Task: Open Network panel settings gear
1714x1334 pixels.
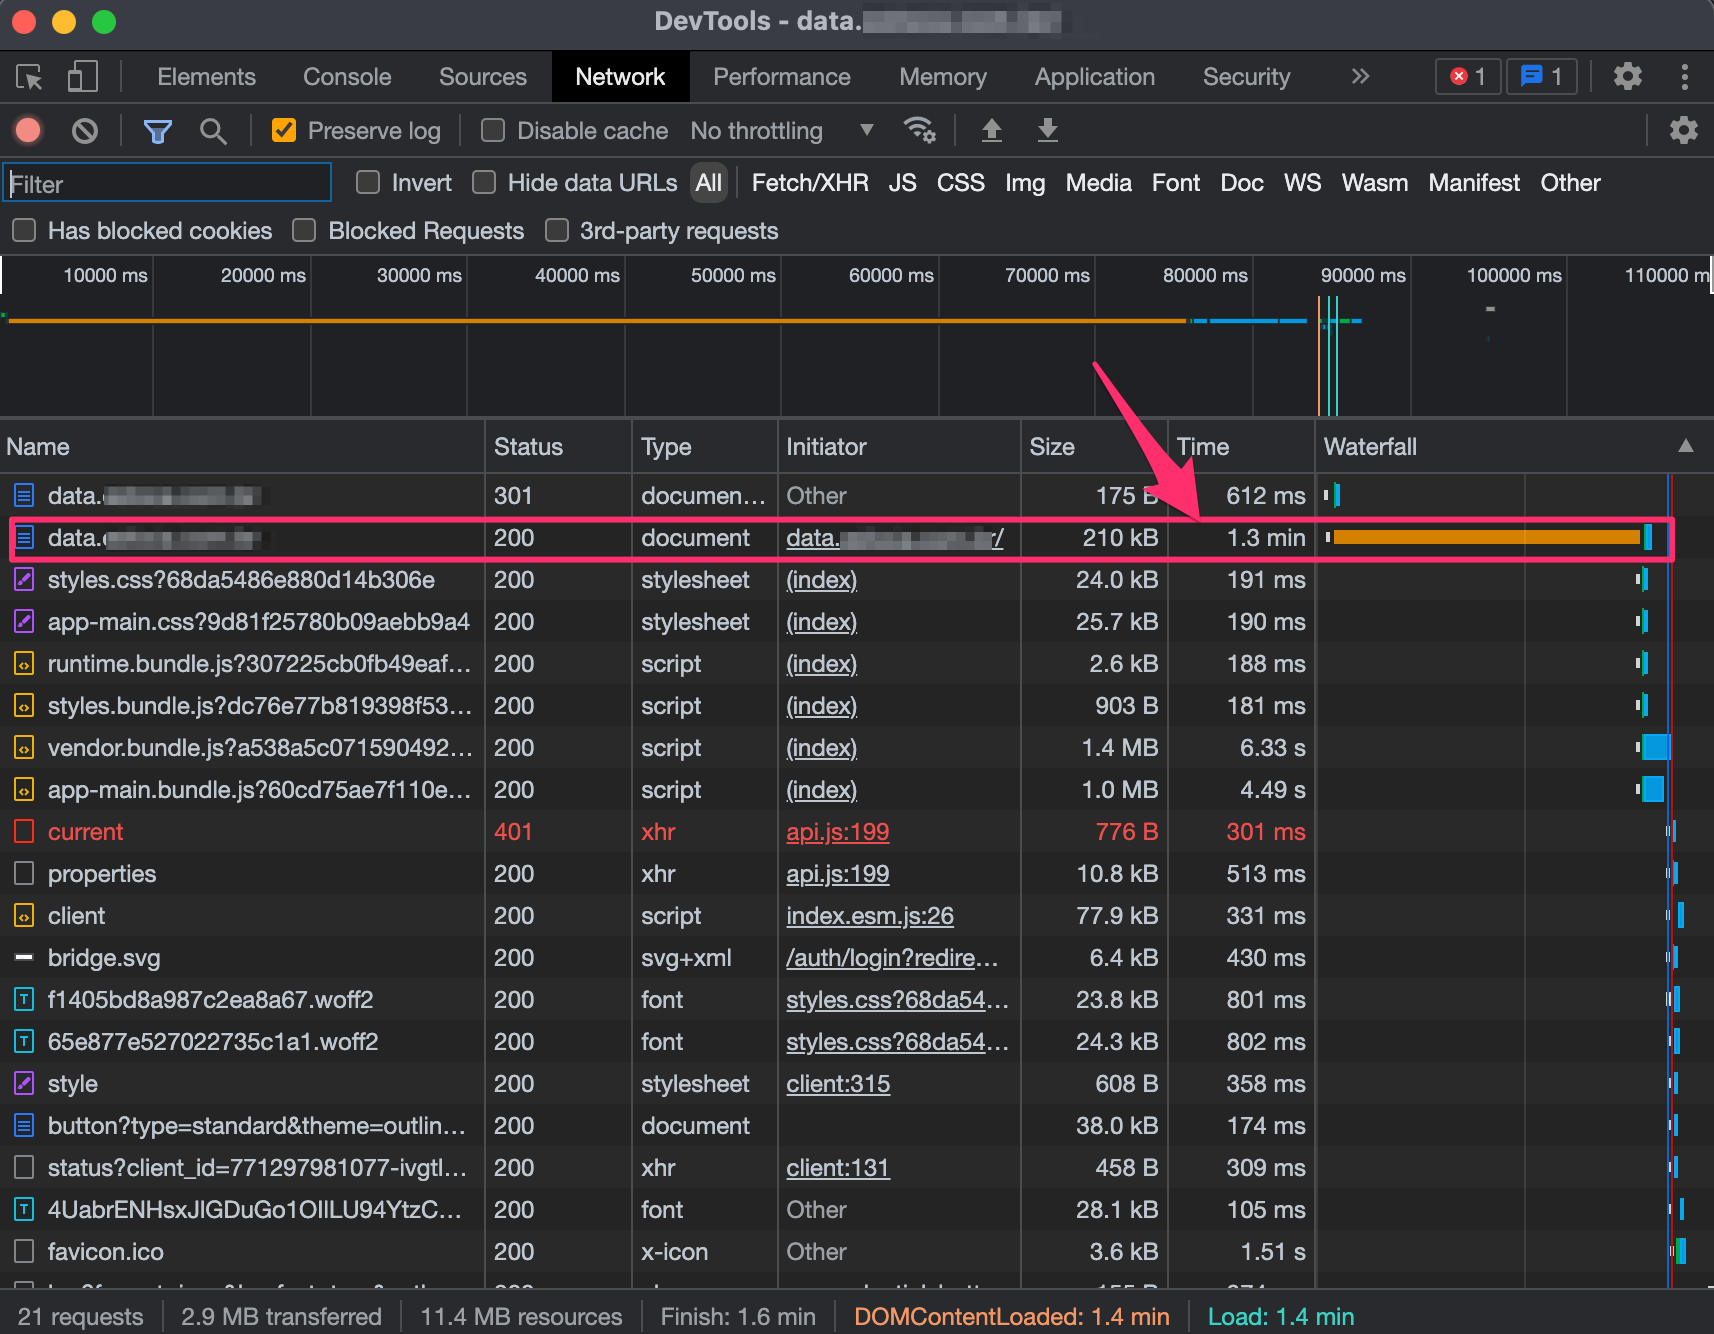Action: click(1684, 130)
